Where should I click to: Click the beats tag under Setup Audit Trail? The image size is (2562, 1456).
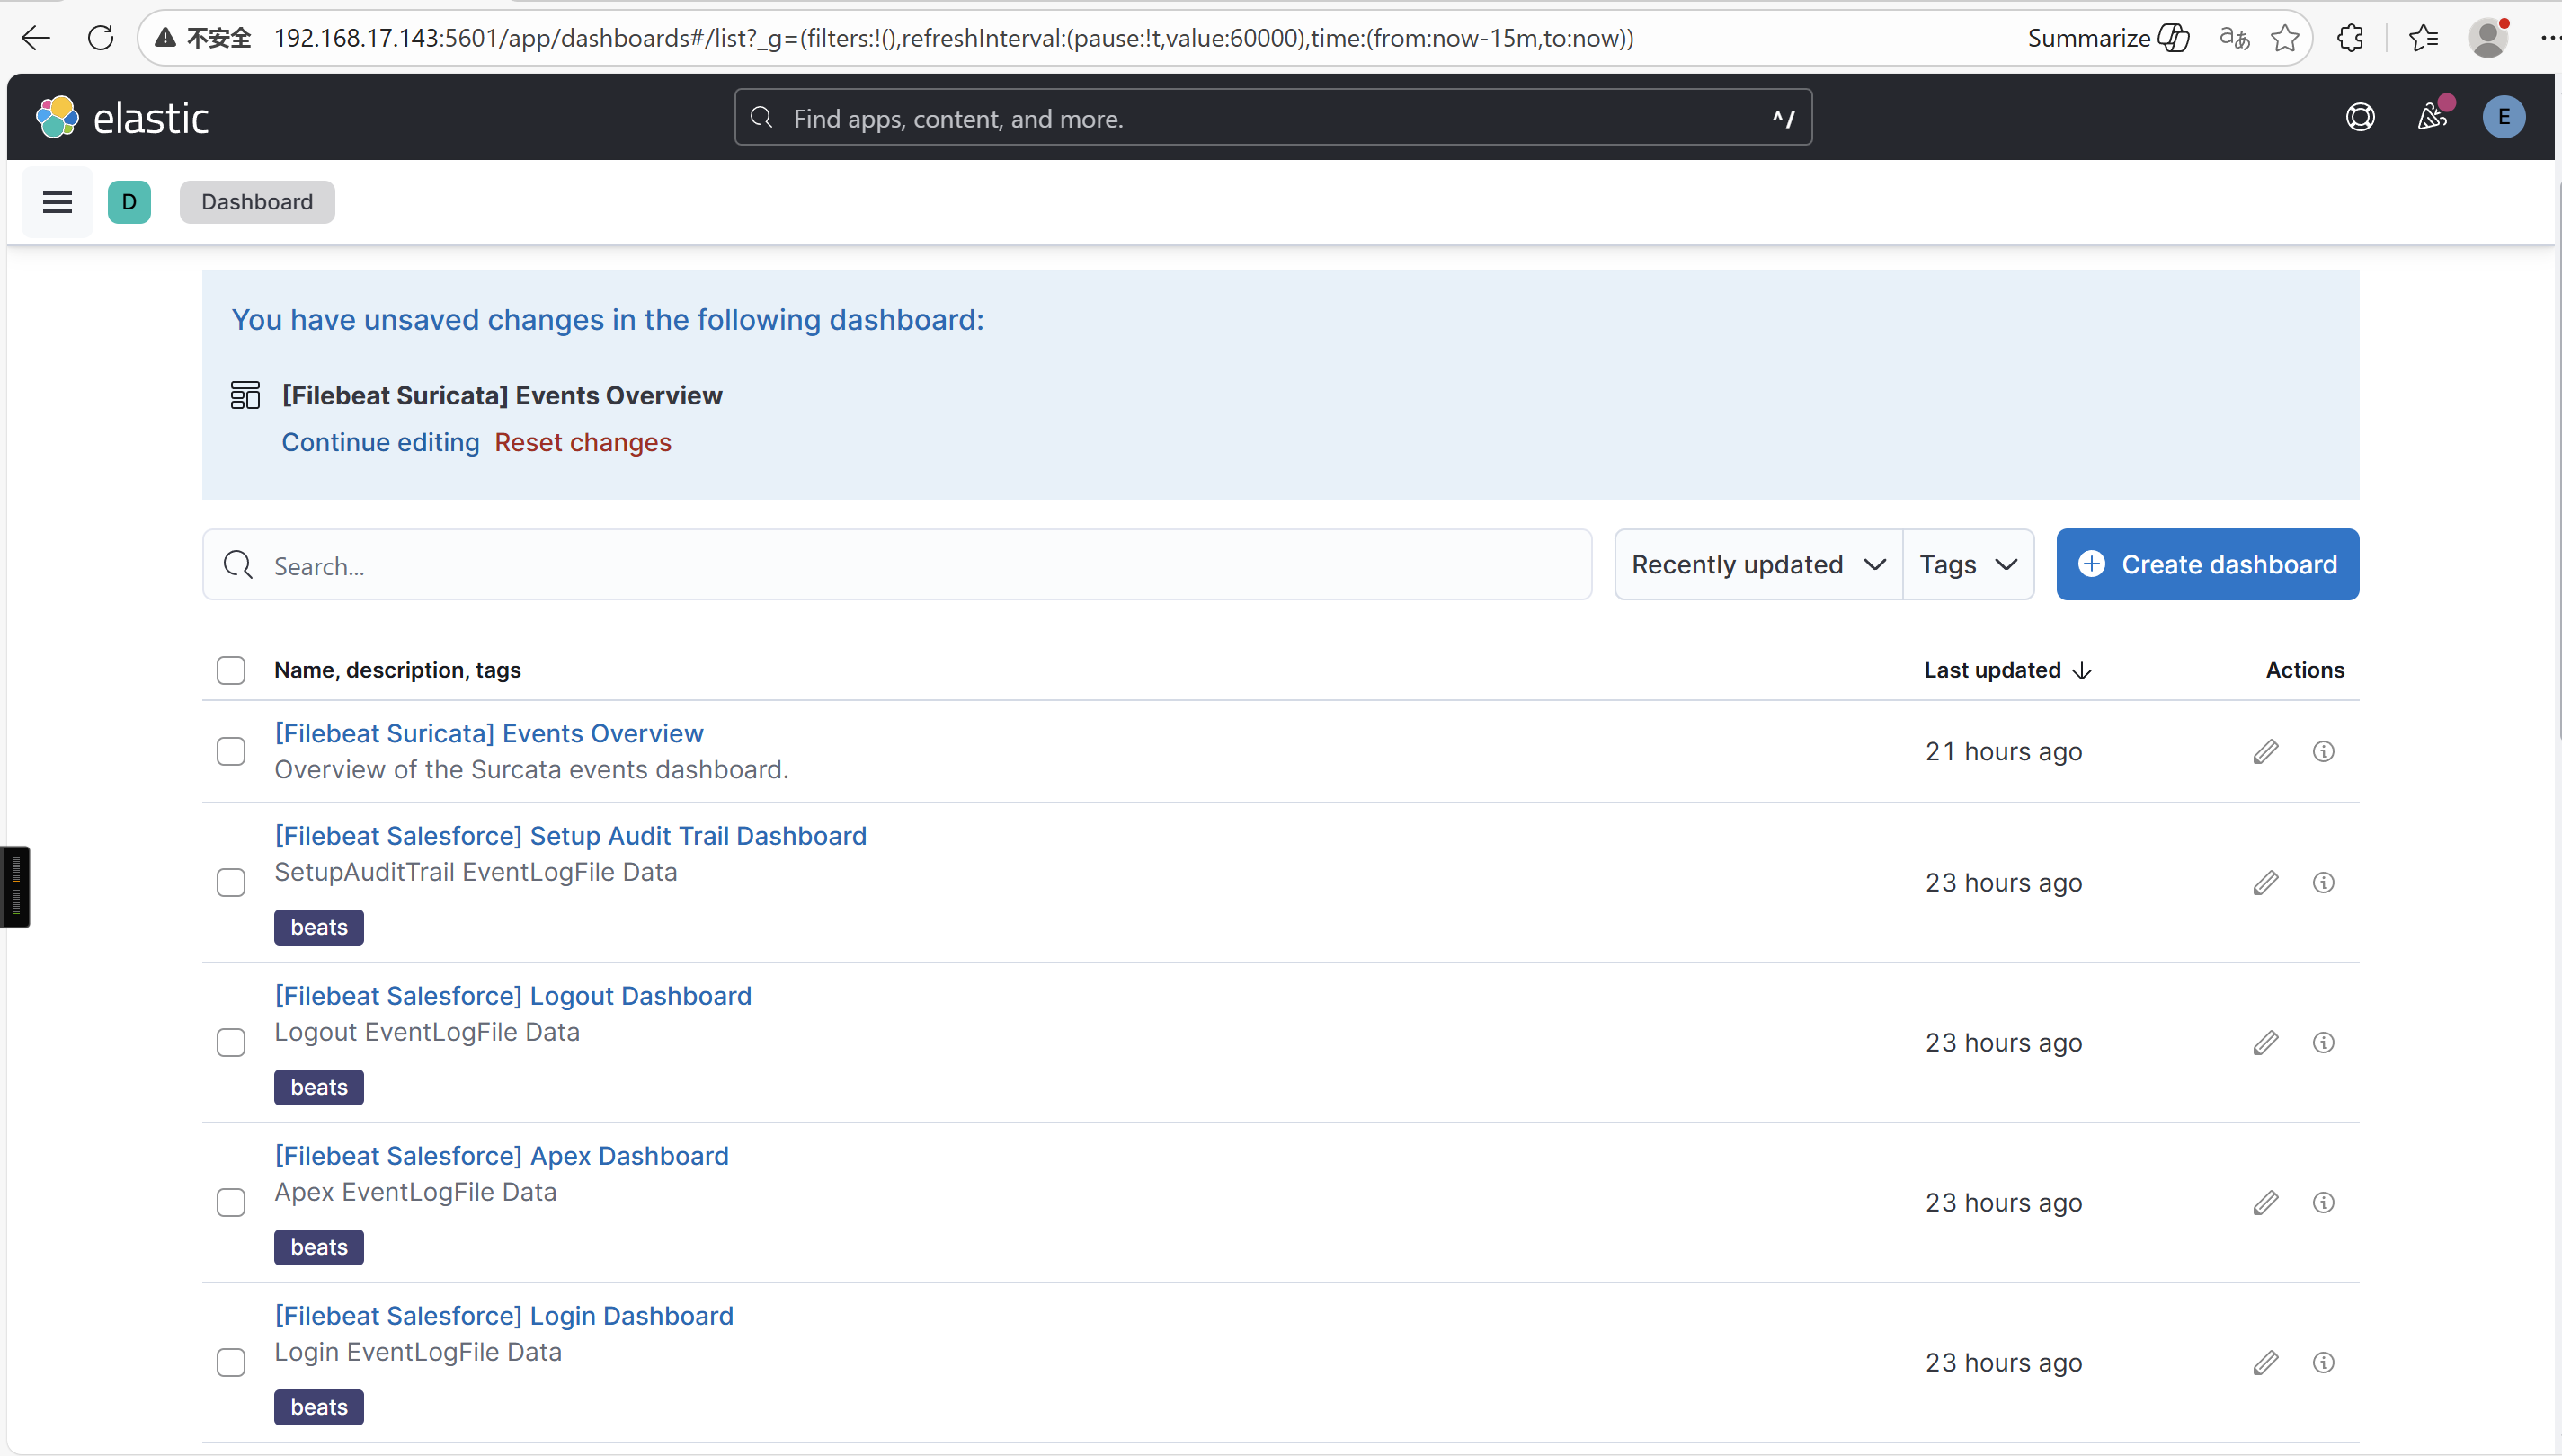[319, 927]
